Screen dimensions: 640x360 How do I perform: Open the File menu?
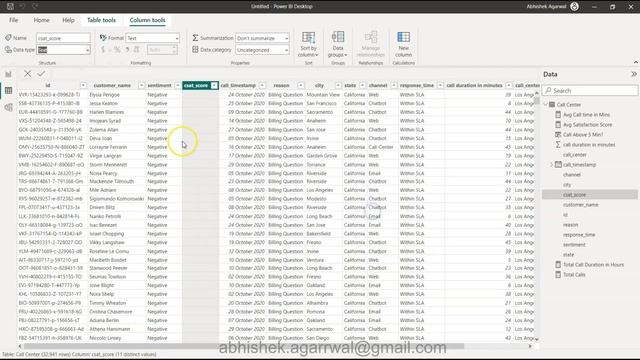13,20
